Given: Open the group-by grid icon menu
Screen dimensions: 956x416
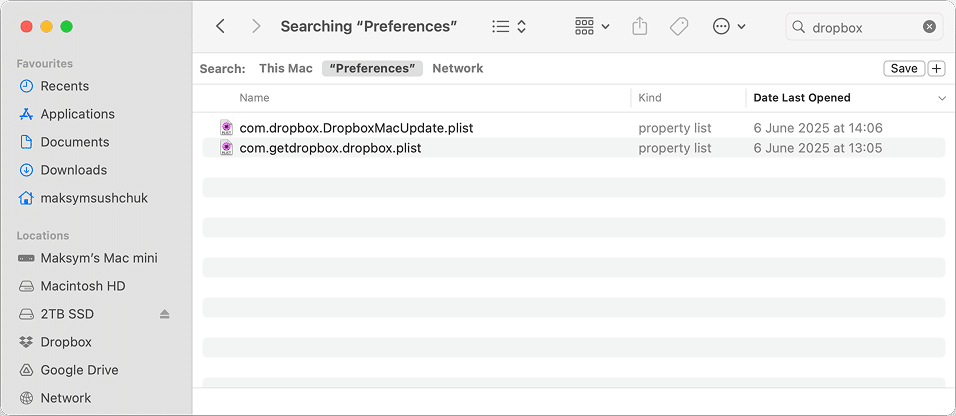Looking at the screenshot, I should point(584,26).
